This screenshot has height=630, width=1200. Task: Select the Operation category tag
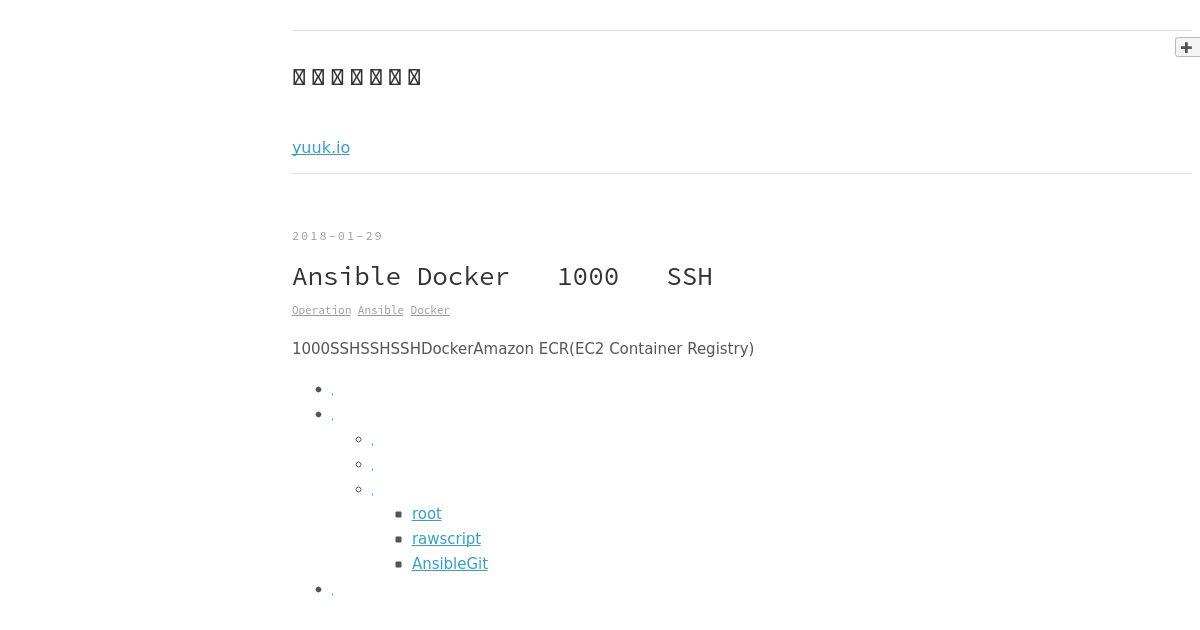coord(321,311)
